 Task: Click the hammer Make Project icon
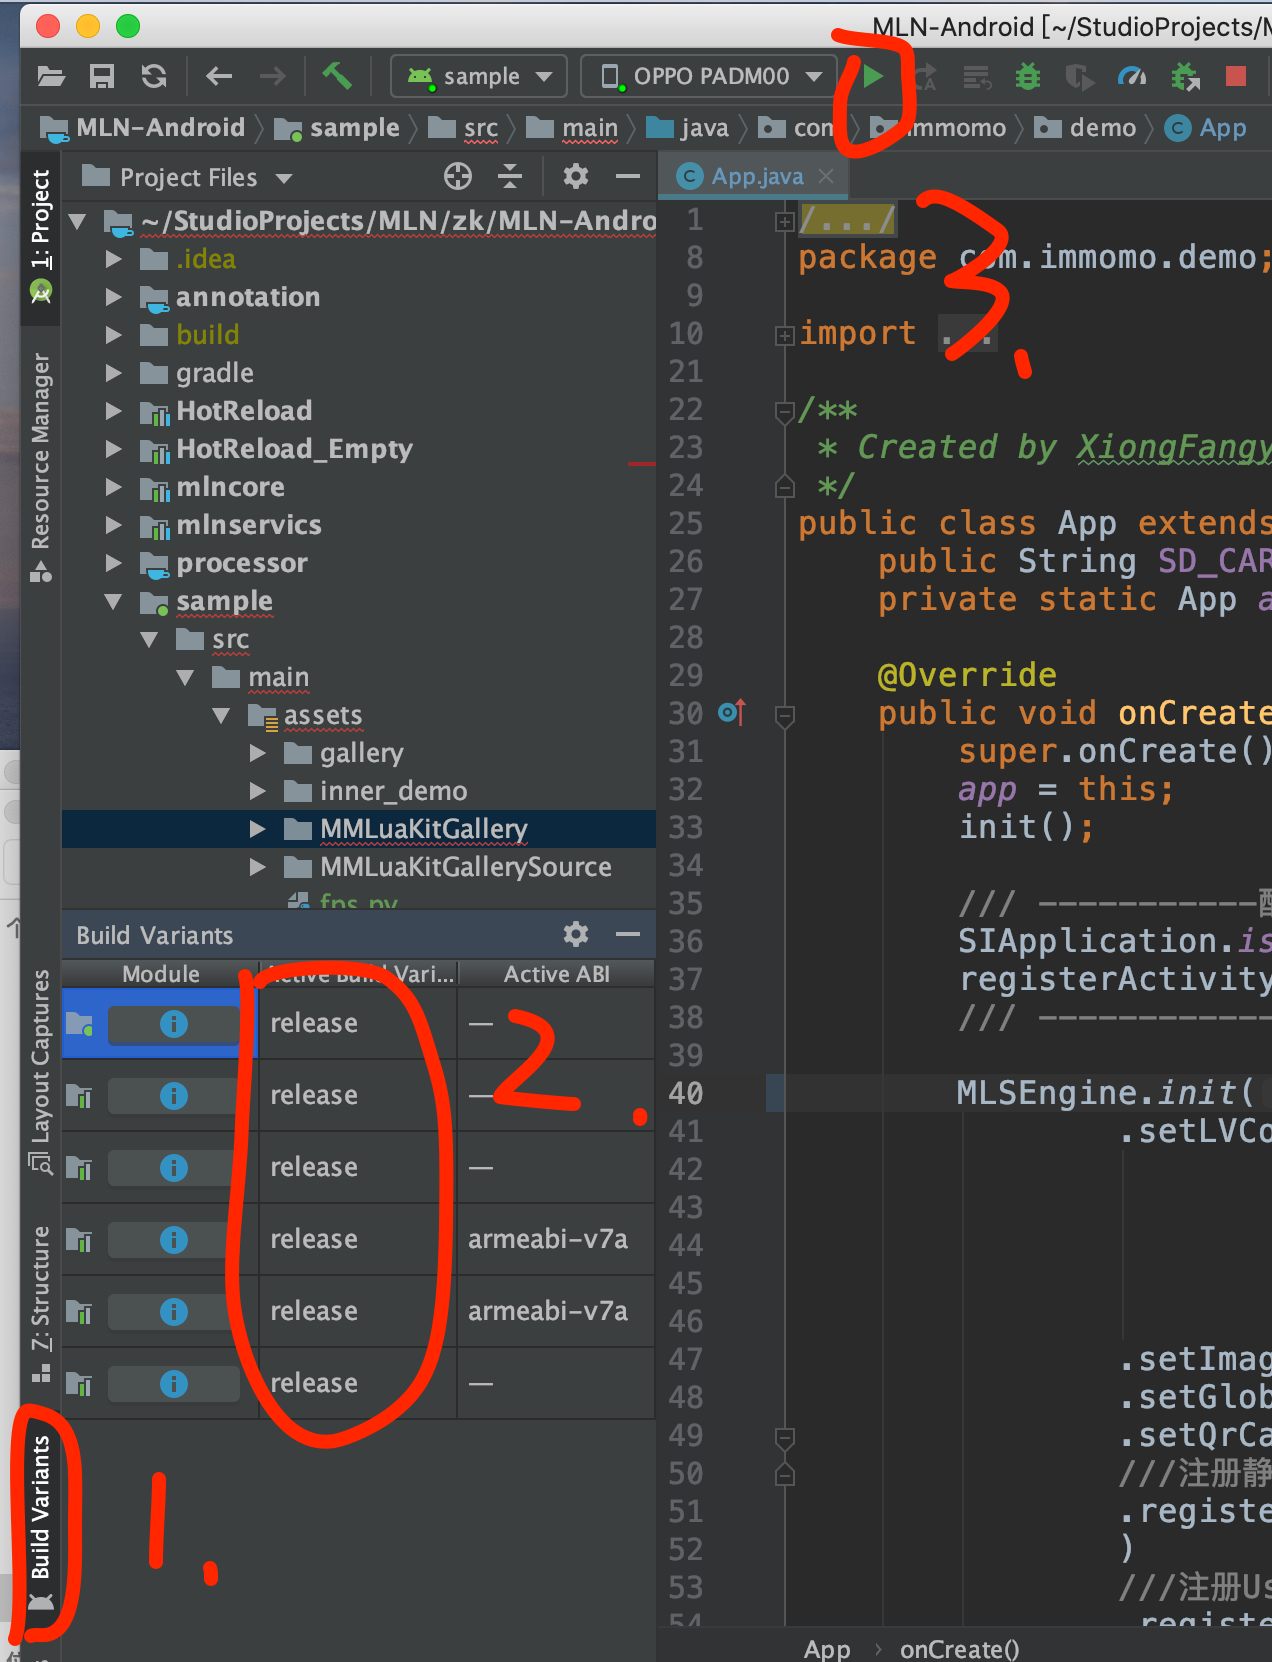336,76
